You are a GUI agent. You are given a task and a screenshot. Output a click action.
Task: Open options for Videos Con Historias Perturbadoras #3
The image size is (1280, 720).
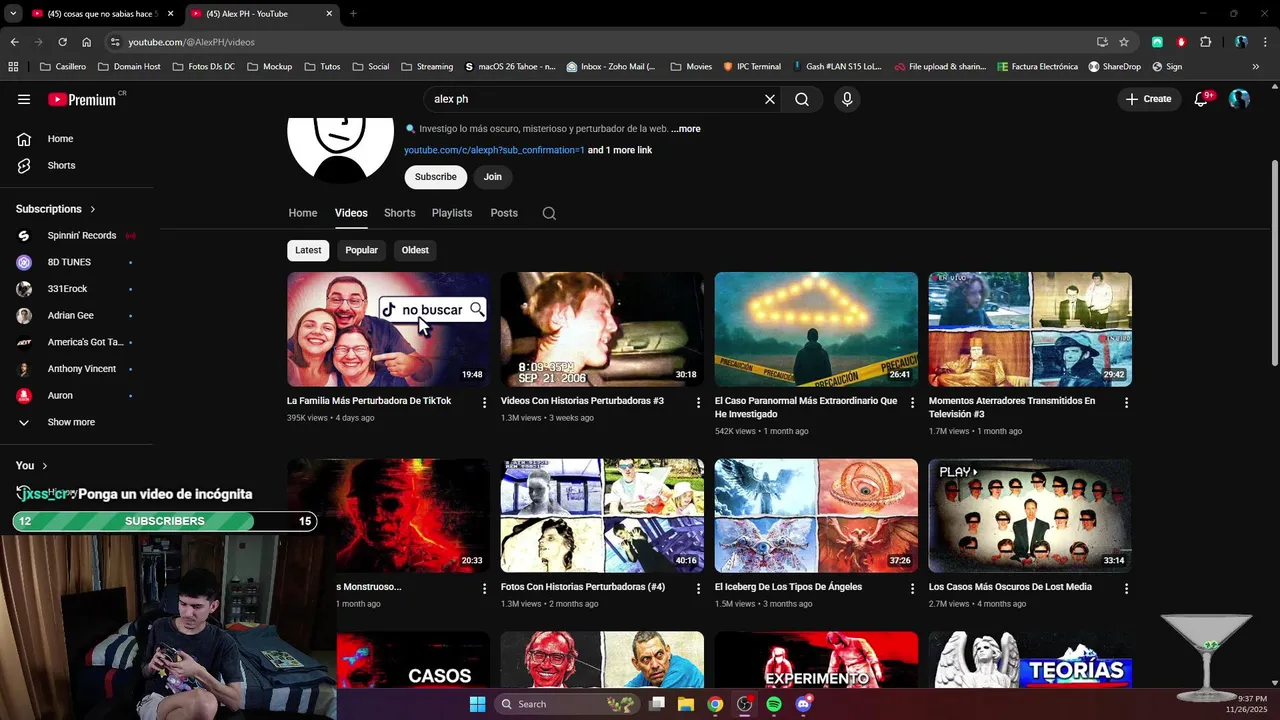tap(699, 402)
